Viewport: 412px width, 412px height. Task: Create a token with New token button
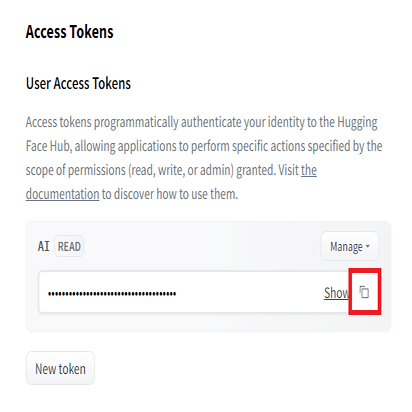pos(60,368)
